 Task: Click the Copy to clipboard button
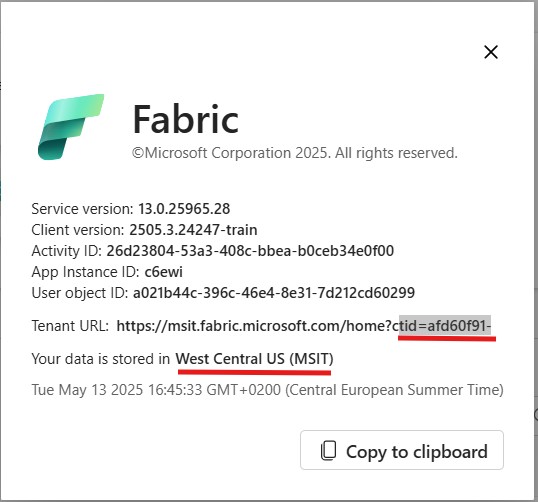pos(402,450)
